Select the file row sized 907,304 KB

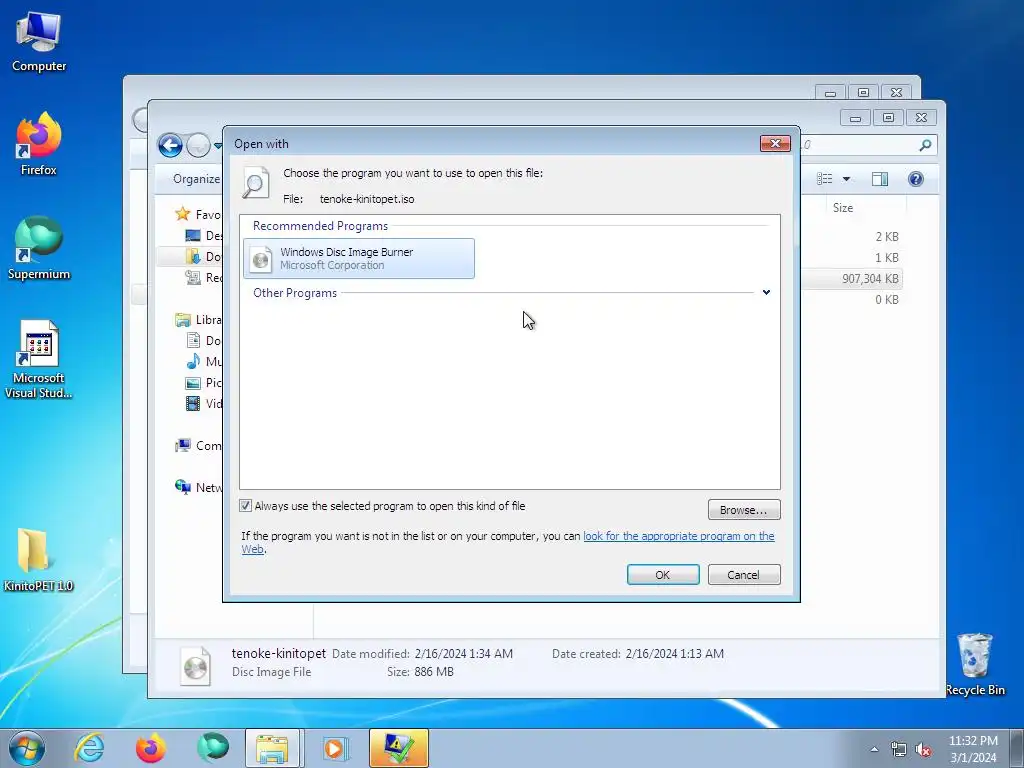[x=852, y=279]
